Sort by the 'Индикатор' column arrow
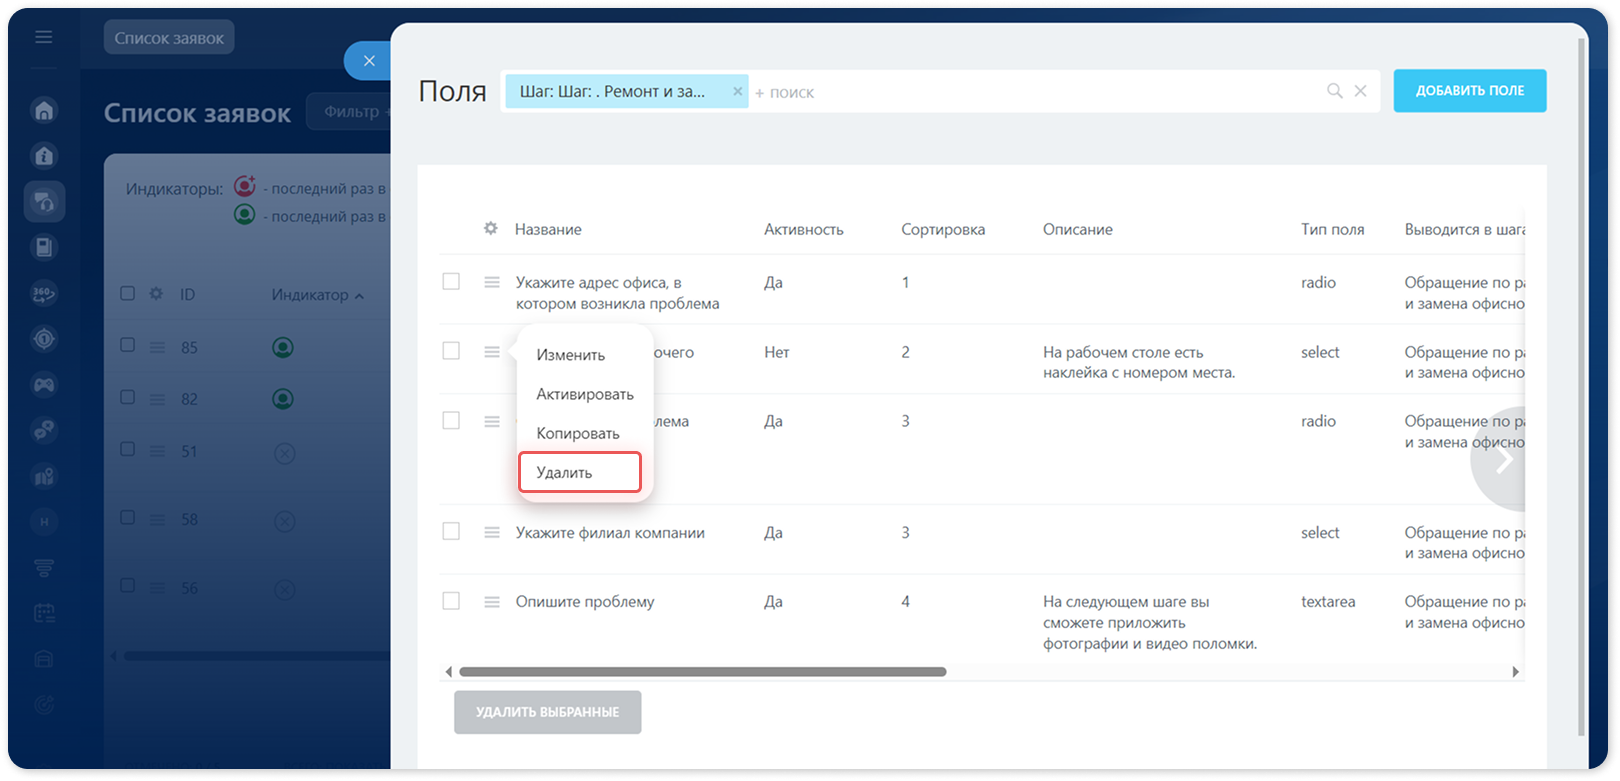This screenshot has width=1620, height=781. tap(359, 296)
